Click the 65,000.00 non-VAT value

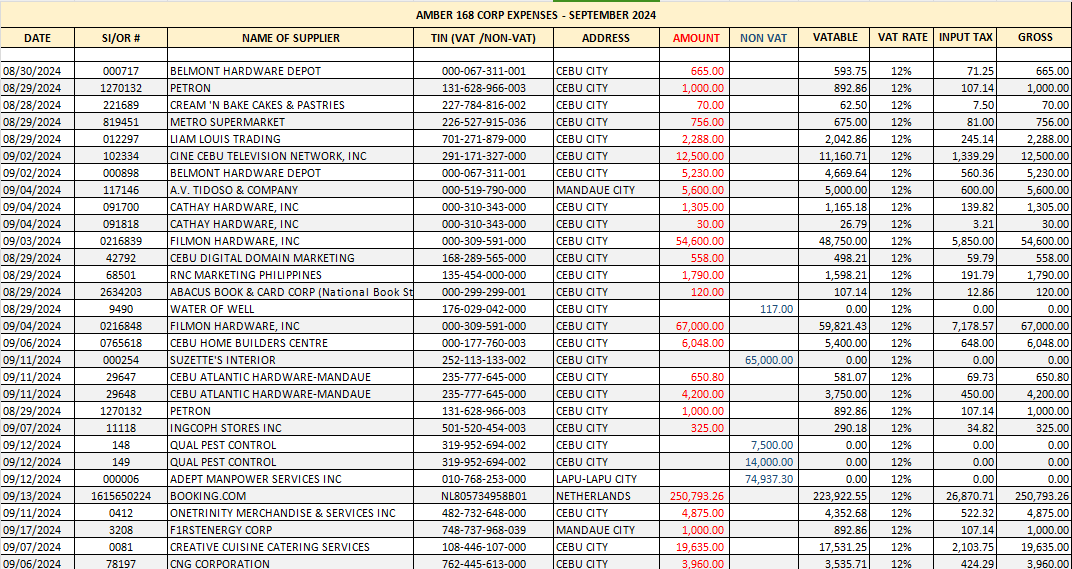(763, 360)
